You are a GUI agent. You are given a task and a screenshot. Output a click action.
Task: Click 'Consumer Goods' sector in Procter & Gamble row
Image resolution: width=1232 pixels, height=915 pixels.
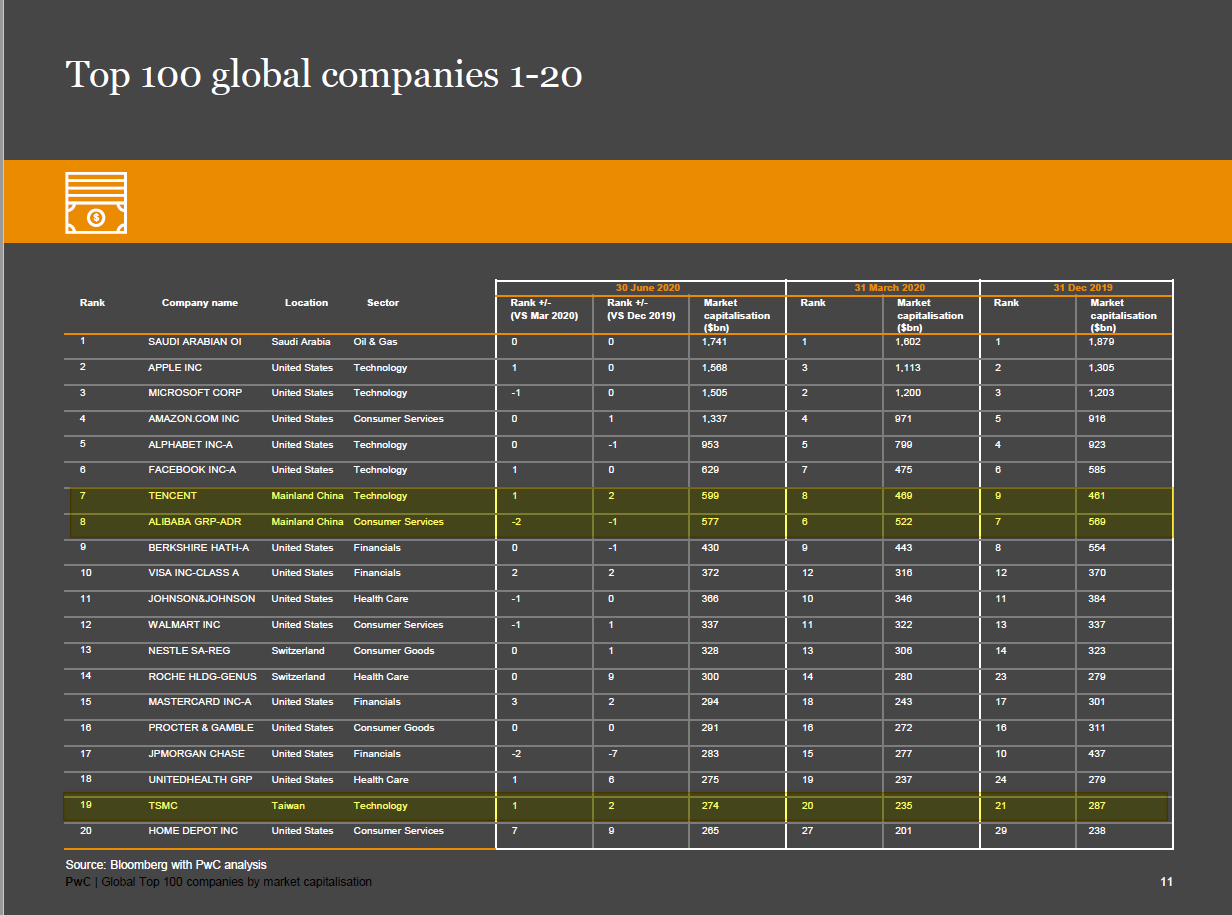(x=394, y=728)
